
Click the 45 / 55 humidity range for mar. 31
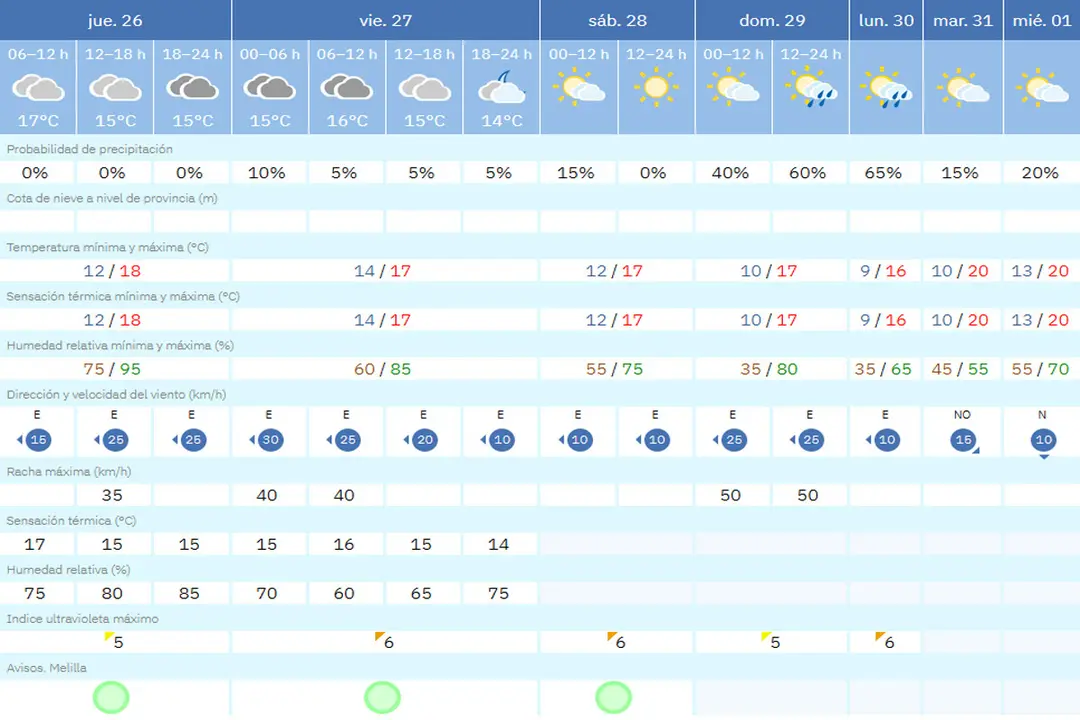[959, 369]
